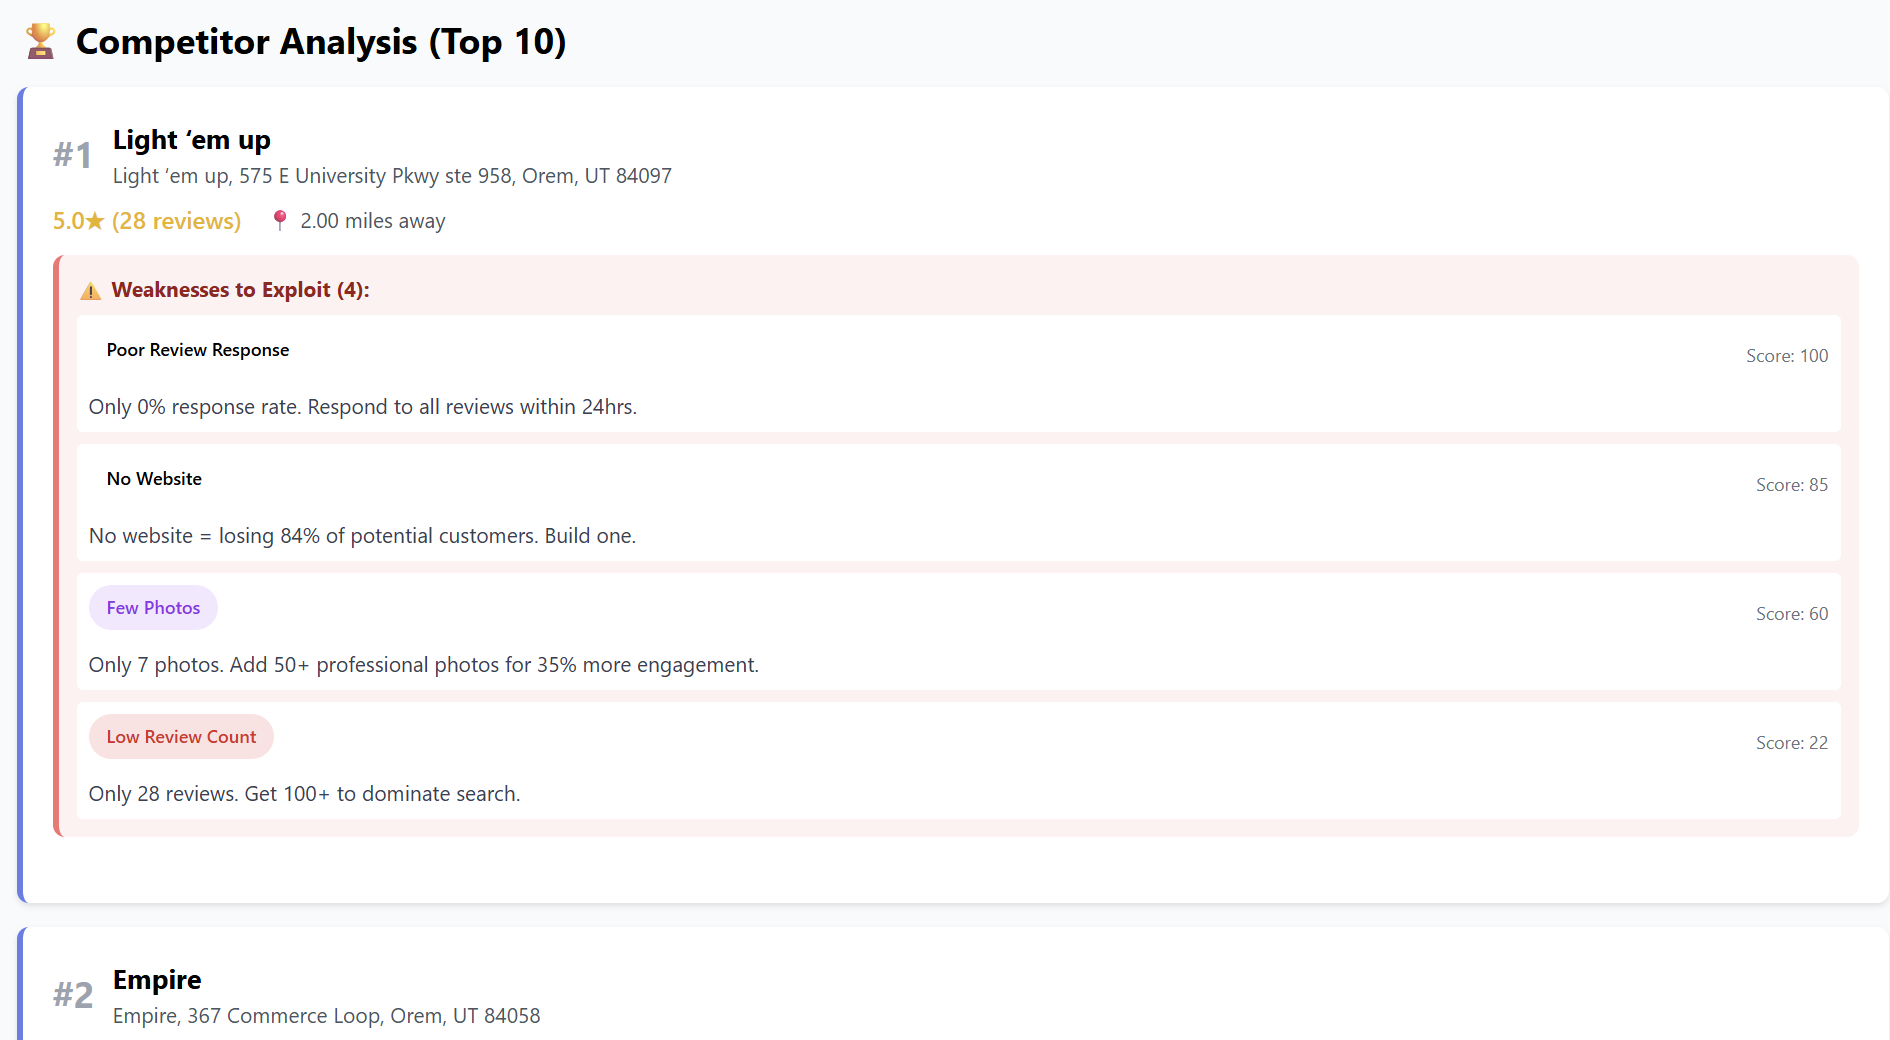Click the Weaknesses to Exploit (4) heading
The height and width of the screenshot is (1040, 1890).
pyautogui.click(x=240, y=290)
